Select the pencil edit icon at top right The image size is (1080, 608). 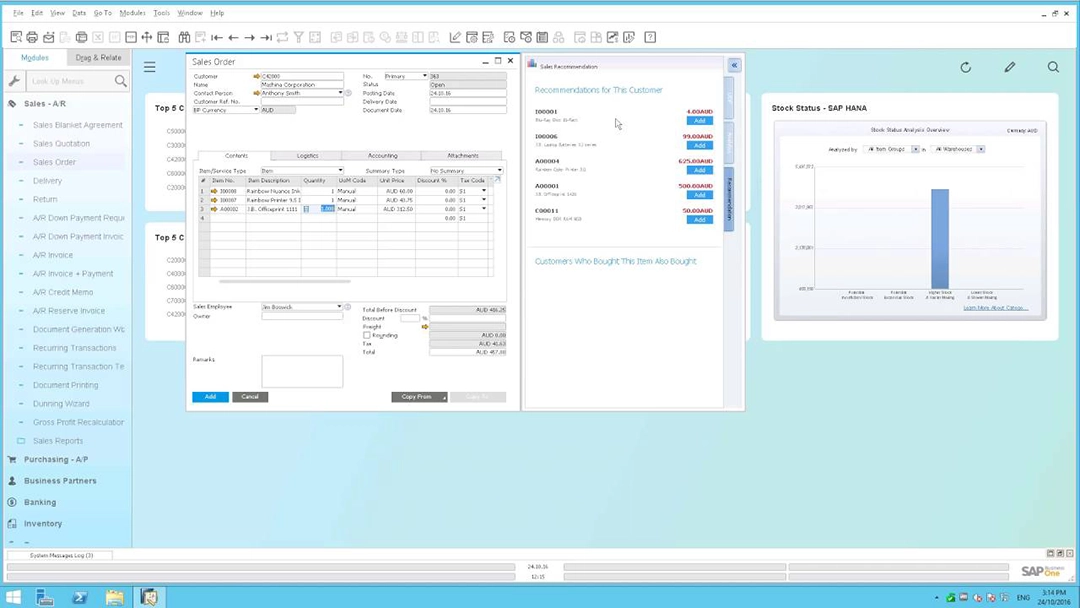[x=1010, y=67]
